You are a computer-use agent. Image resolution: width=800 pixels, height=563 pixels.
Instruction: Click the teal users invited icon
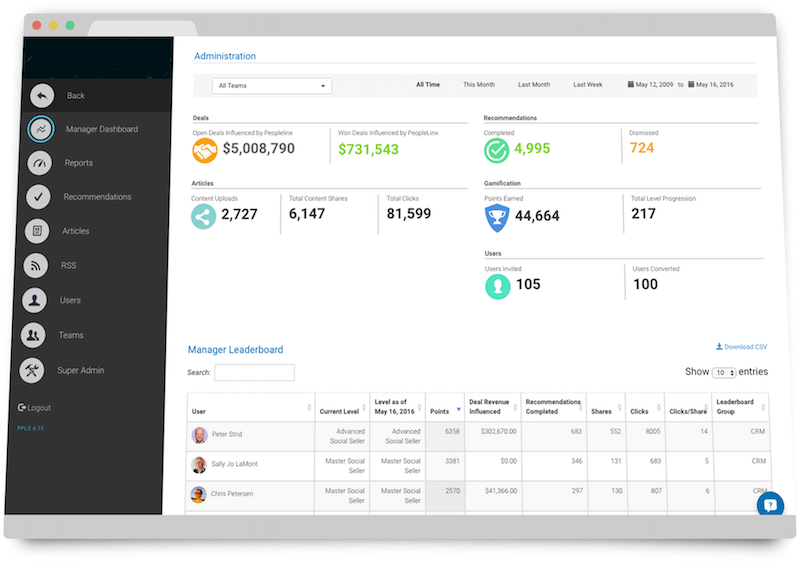click(x=497, y=286)
